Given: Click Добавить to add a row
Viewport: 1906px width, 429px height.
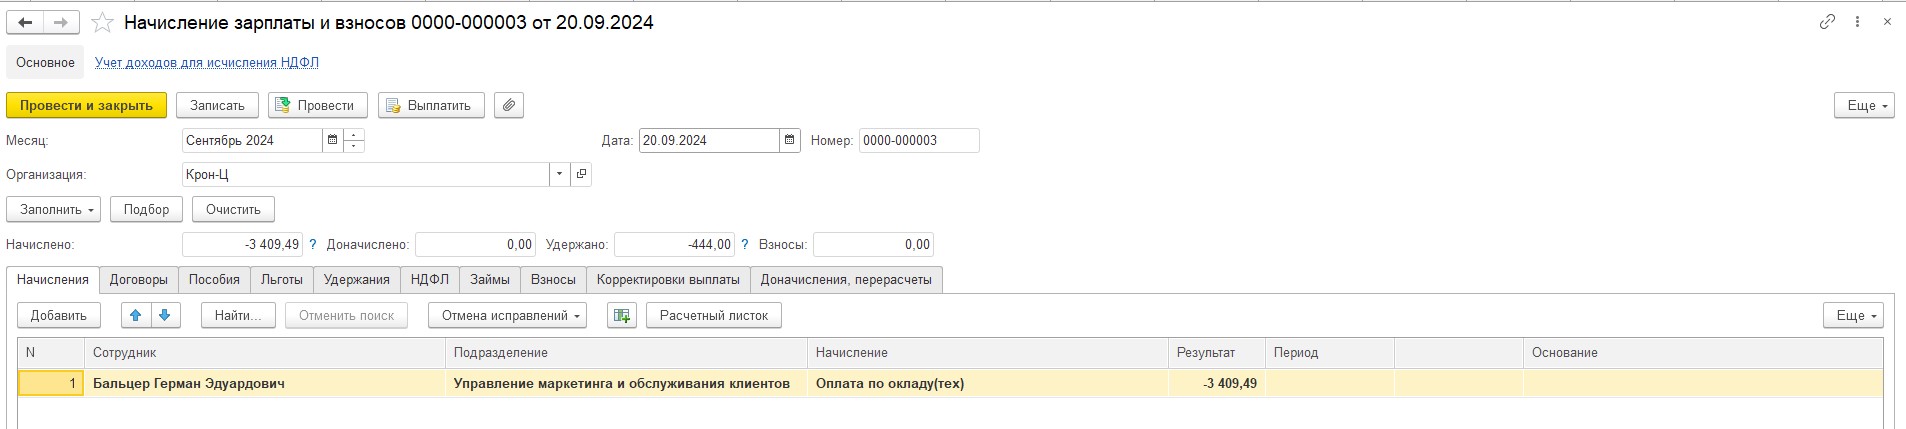Looking at the screenshot, I should [x=59, y=315].
